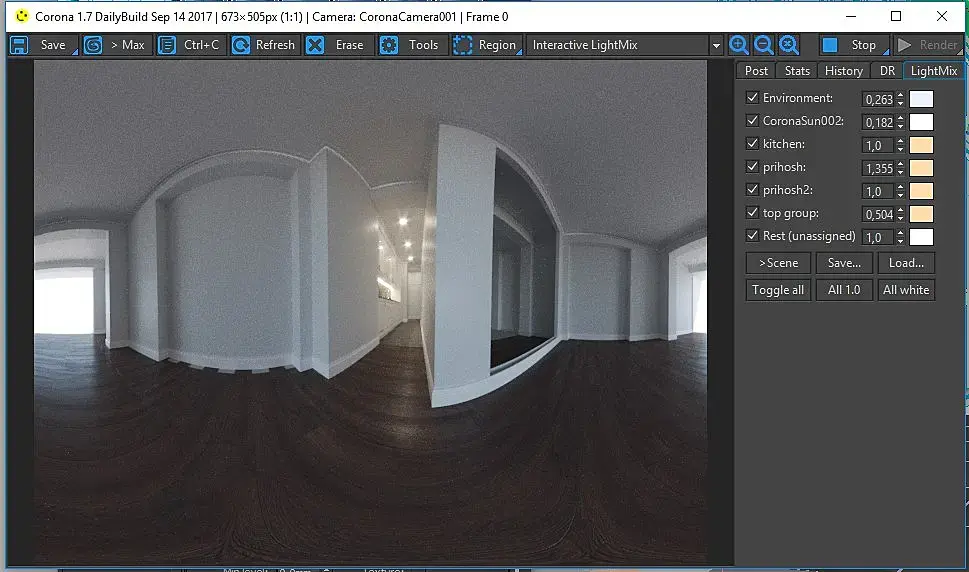Screen dimensions: 969x572
Task: Open the Environment color swatch
Action: 921,99
